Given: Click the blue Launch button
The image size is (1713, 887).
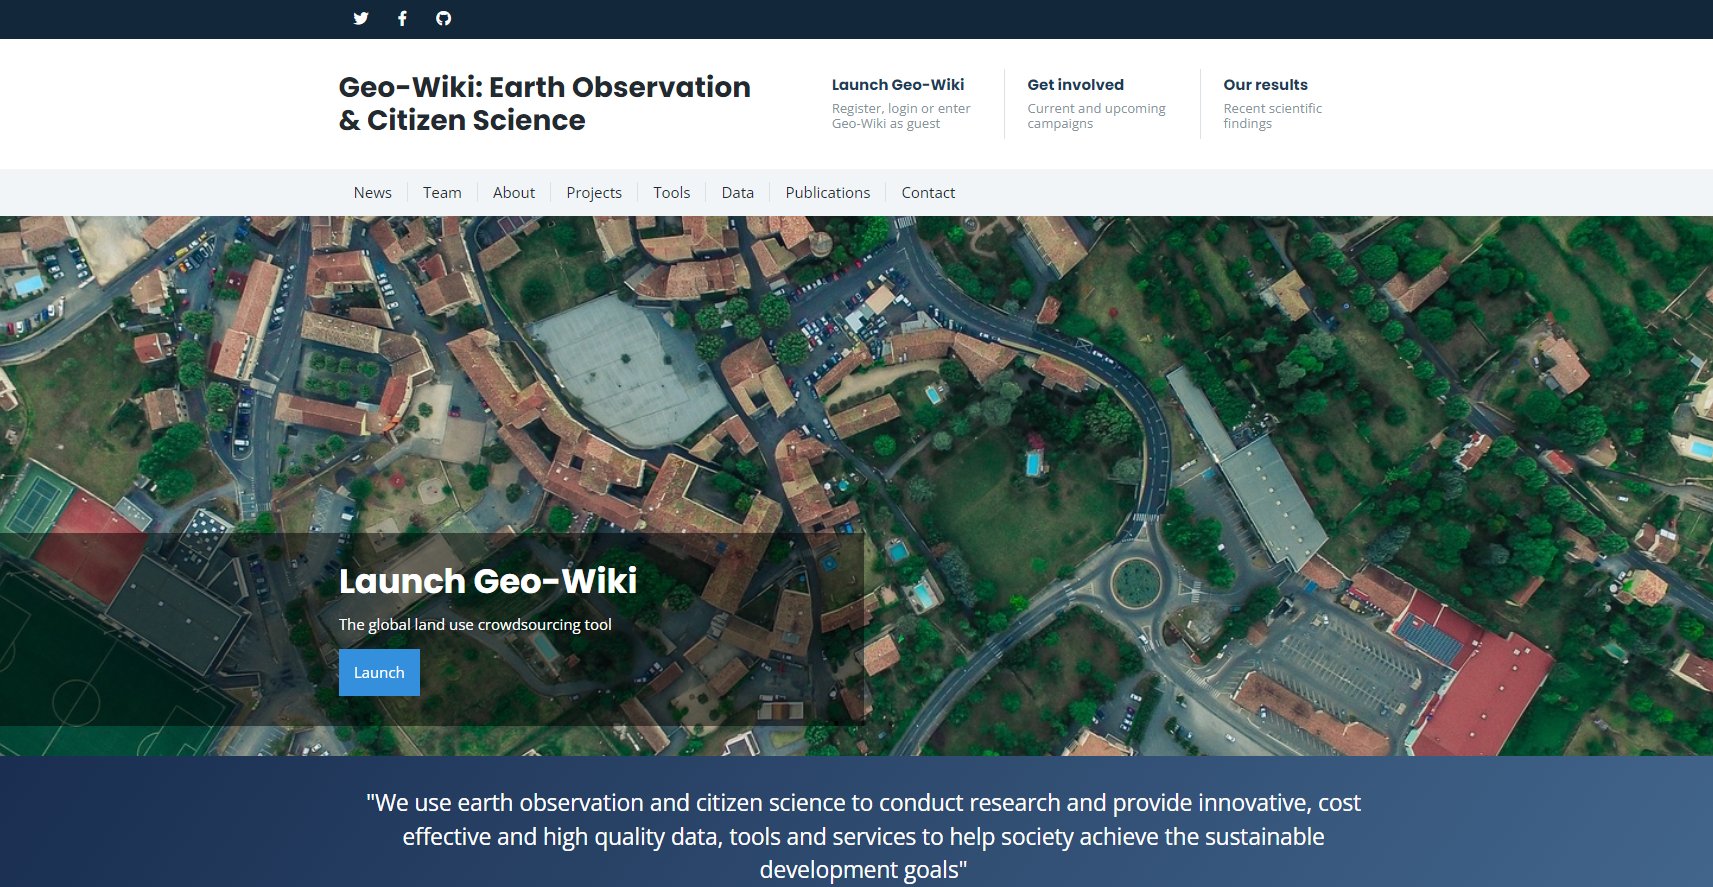Looking at the screenshot, I should coord(379,673).
